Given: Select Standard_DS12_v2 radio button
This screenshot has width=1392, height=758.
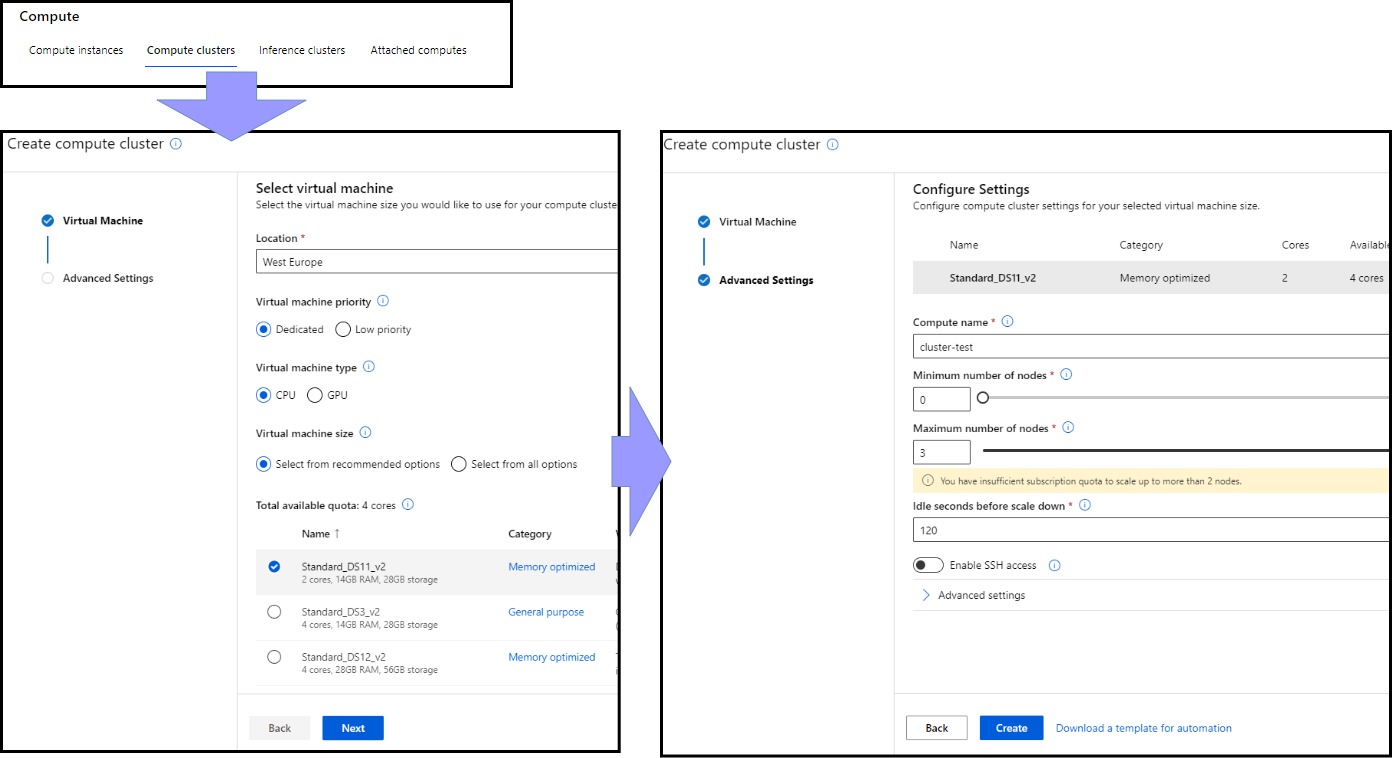Looking at the screenshot, I should click(x=274, y=657).
